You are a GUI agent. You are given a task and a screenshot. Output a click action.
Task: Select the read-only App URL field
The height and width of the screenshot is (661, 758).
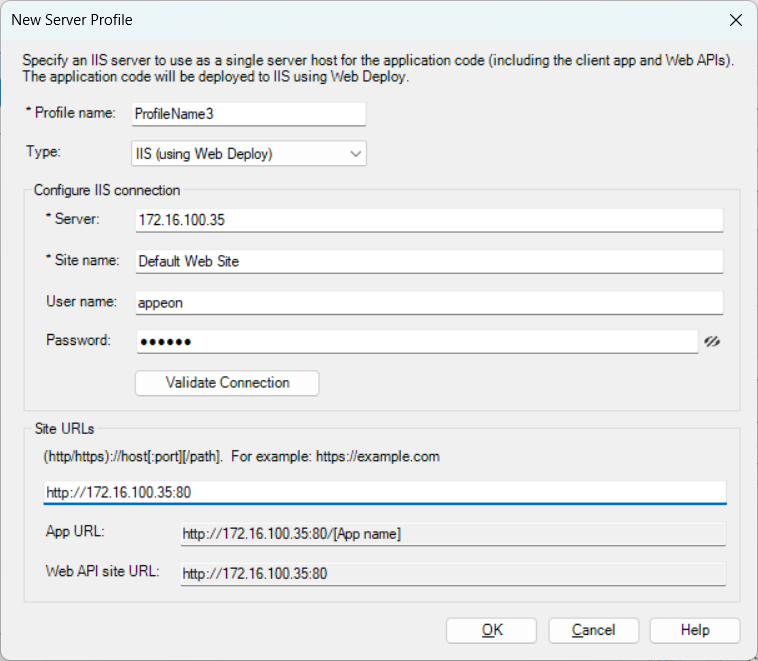(451, 534)
